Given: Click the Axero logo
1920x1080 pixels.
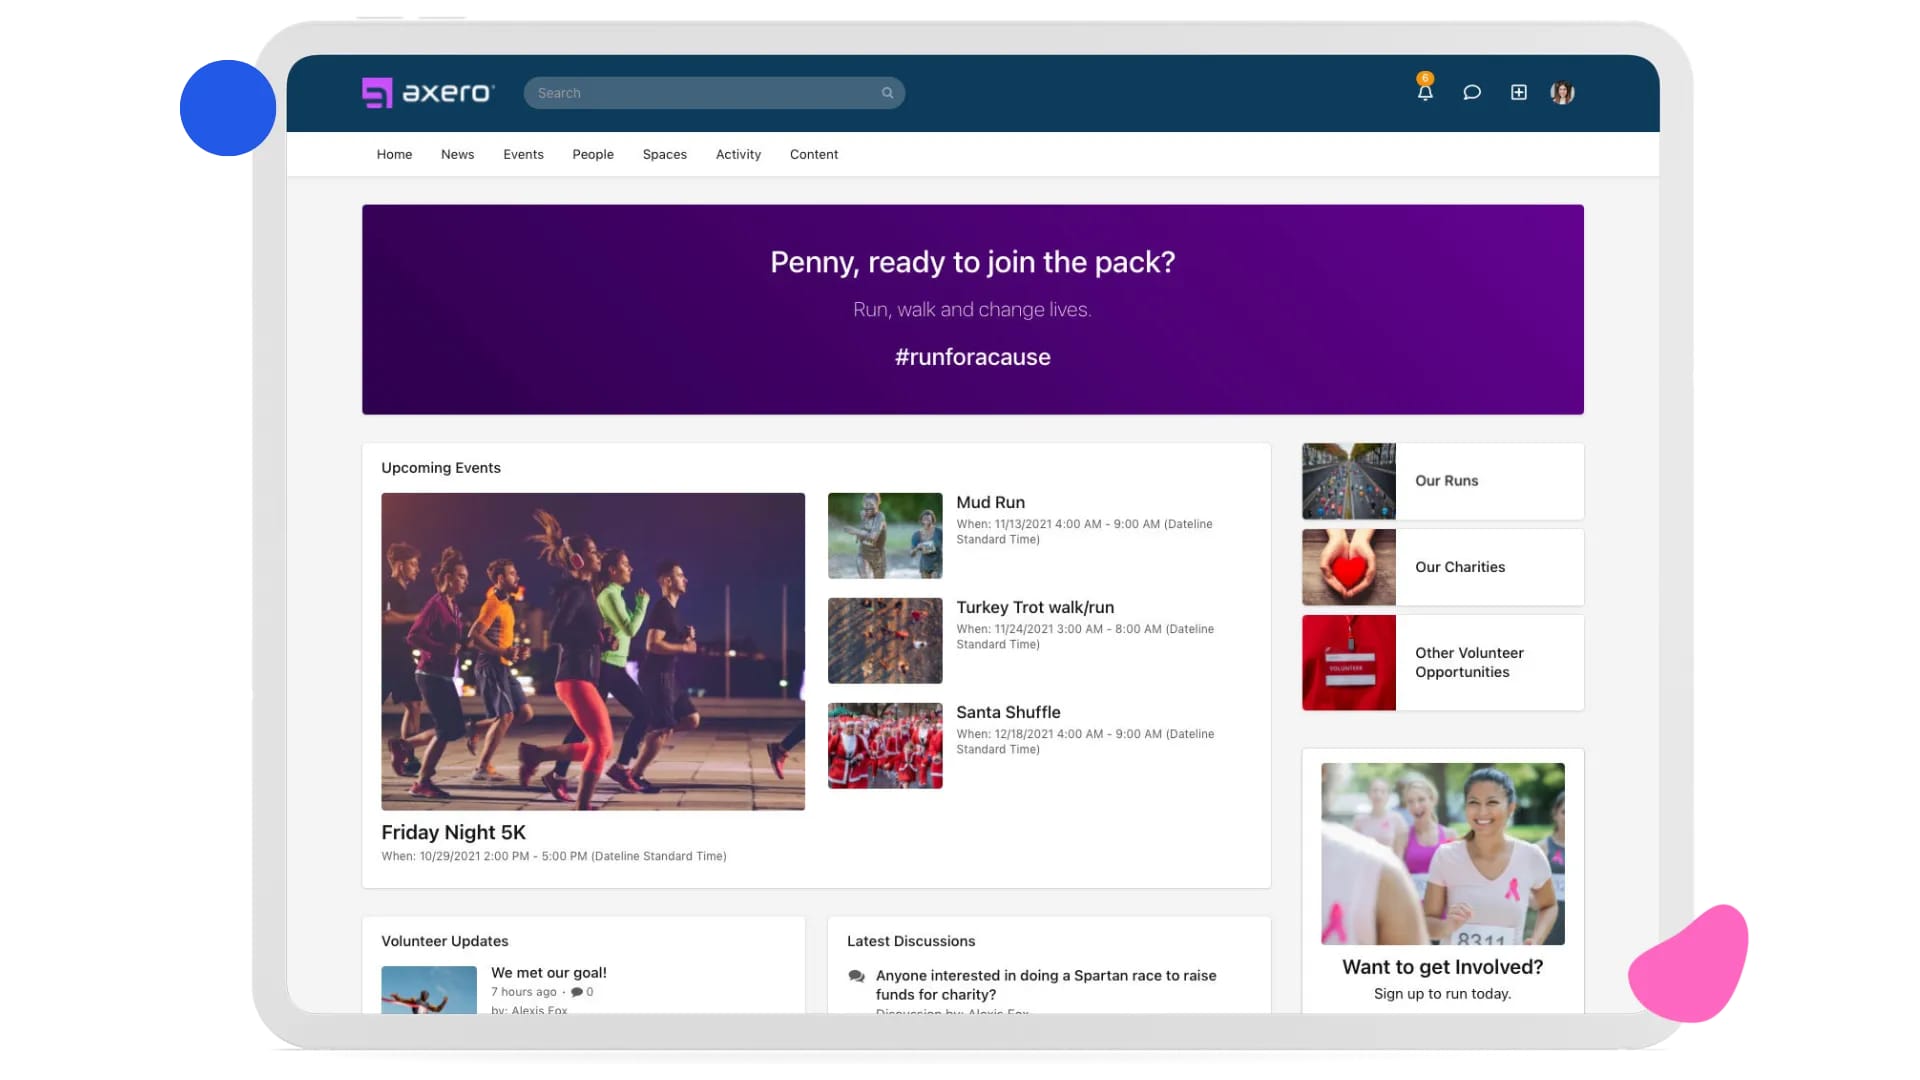Looking at the screenshot, I should [428, 93].
